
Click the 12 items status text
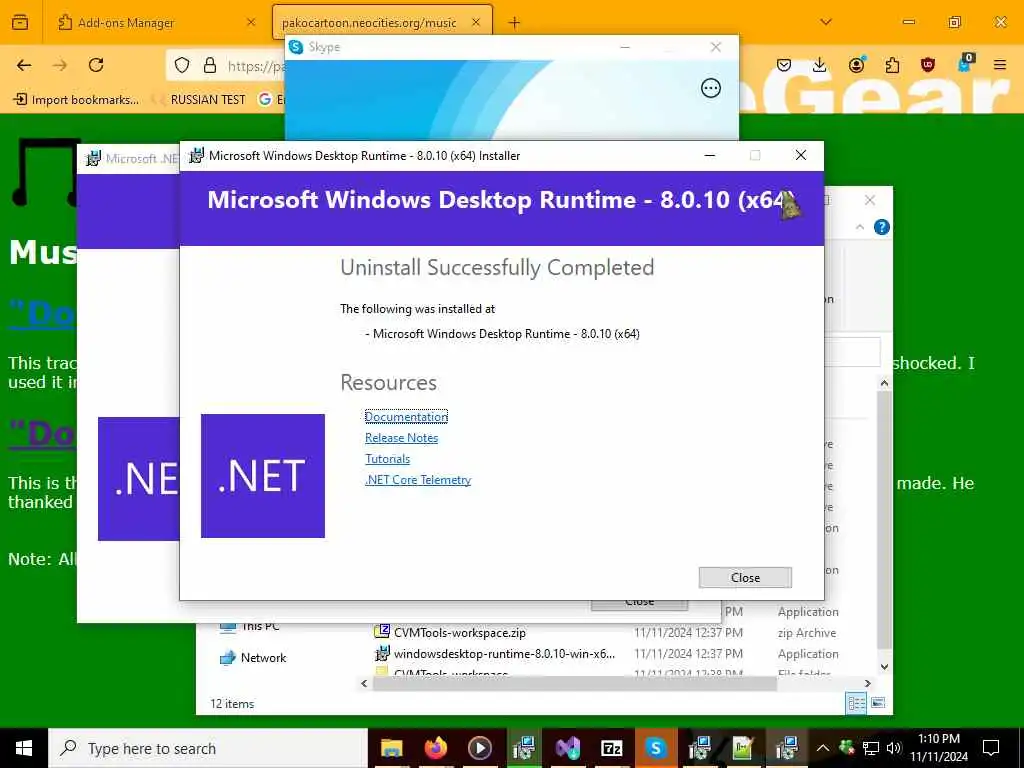(232, 703)
